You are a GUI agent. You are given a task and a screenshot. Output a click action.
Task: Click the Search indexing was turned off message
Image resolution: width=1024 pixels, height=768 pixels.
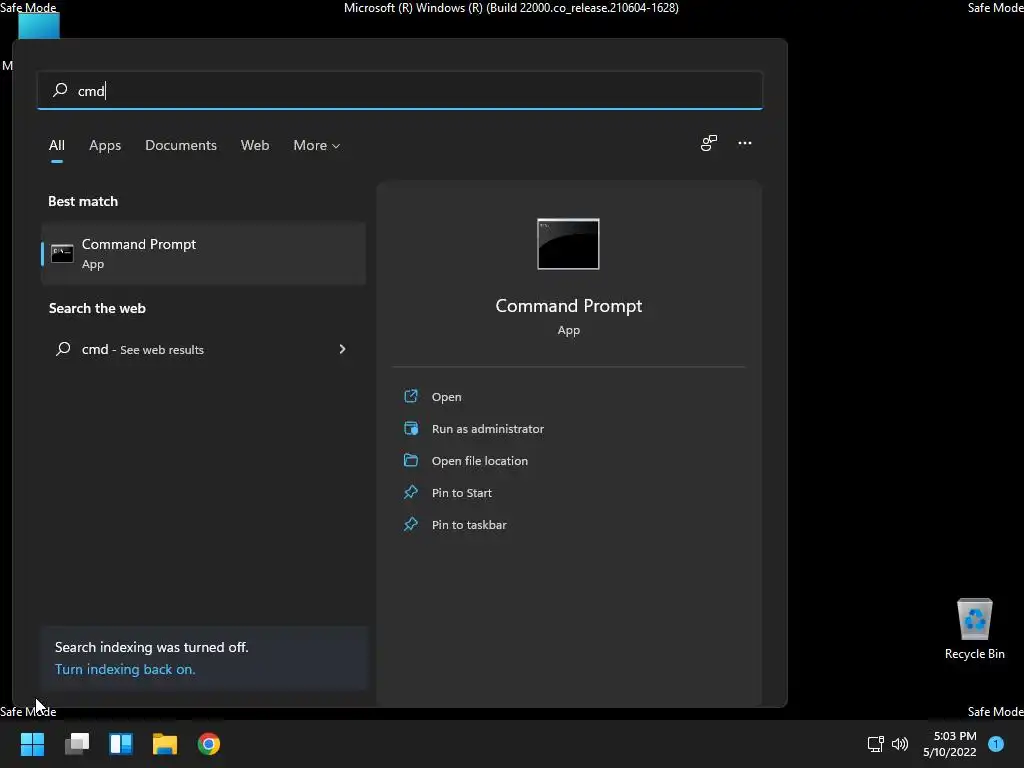(152, 647)
